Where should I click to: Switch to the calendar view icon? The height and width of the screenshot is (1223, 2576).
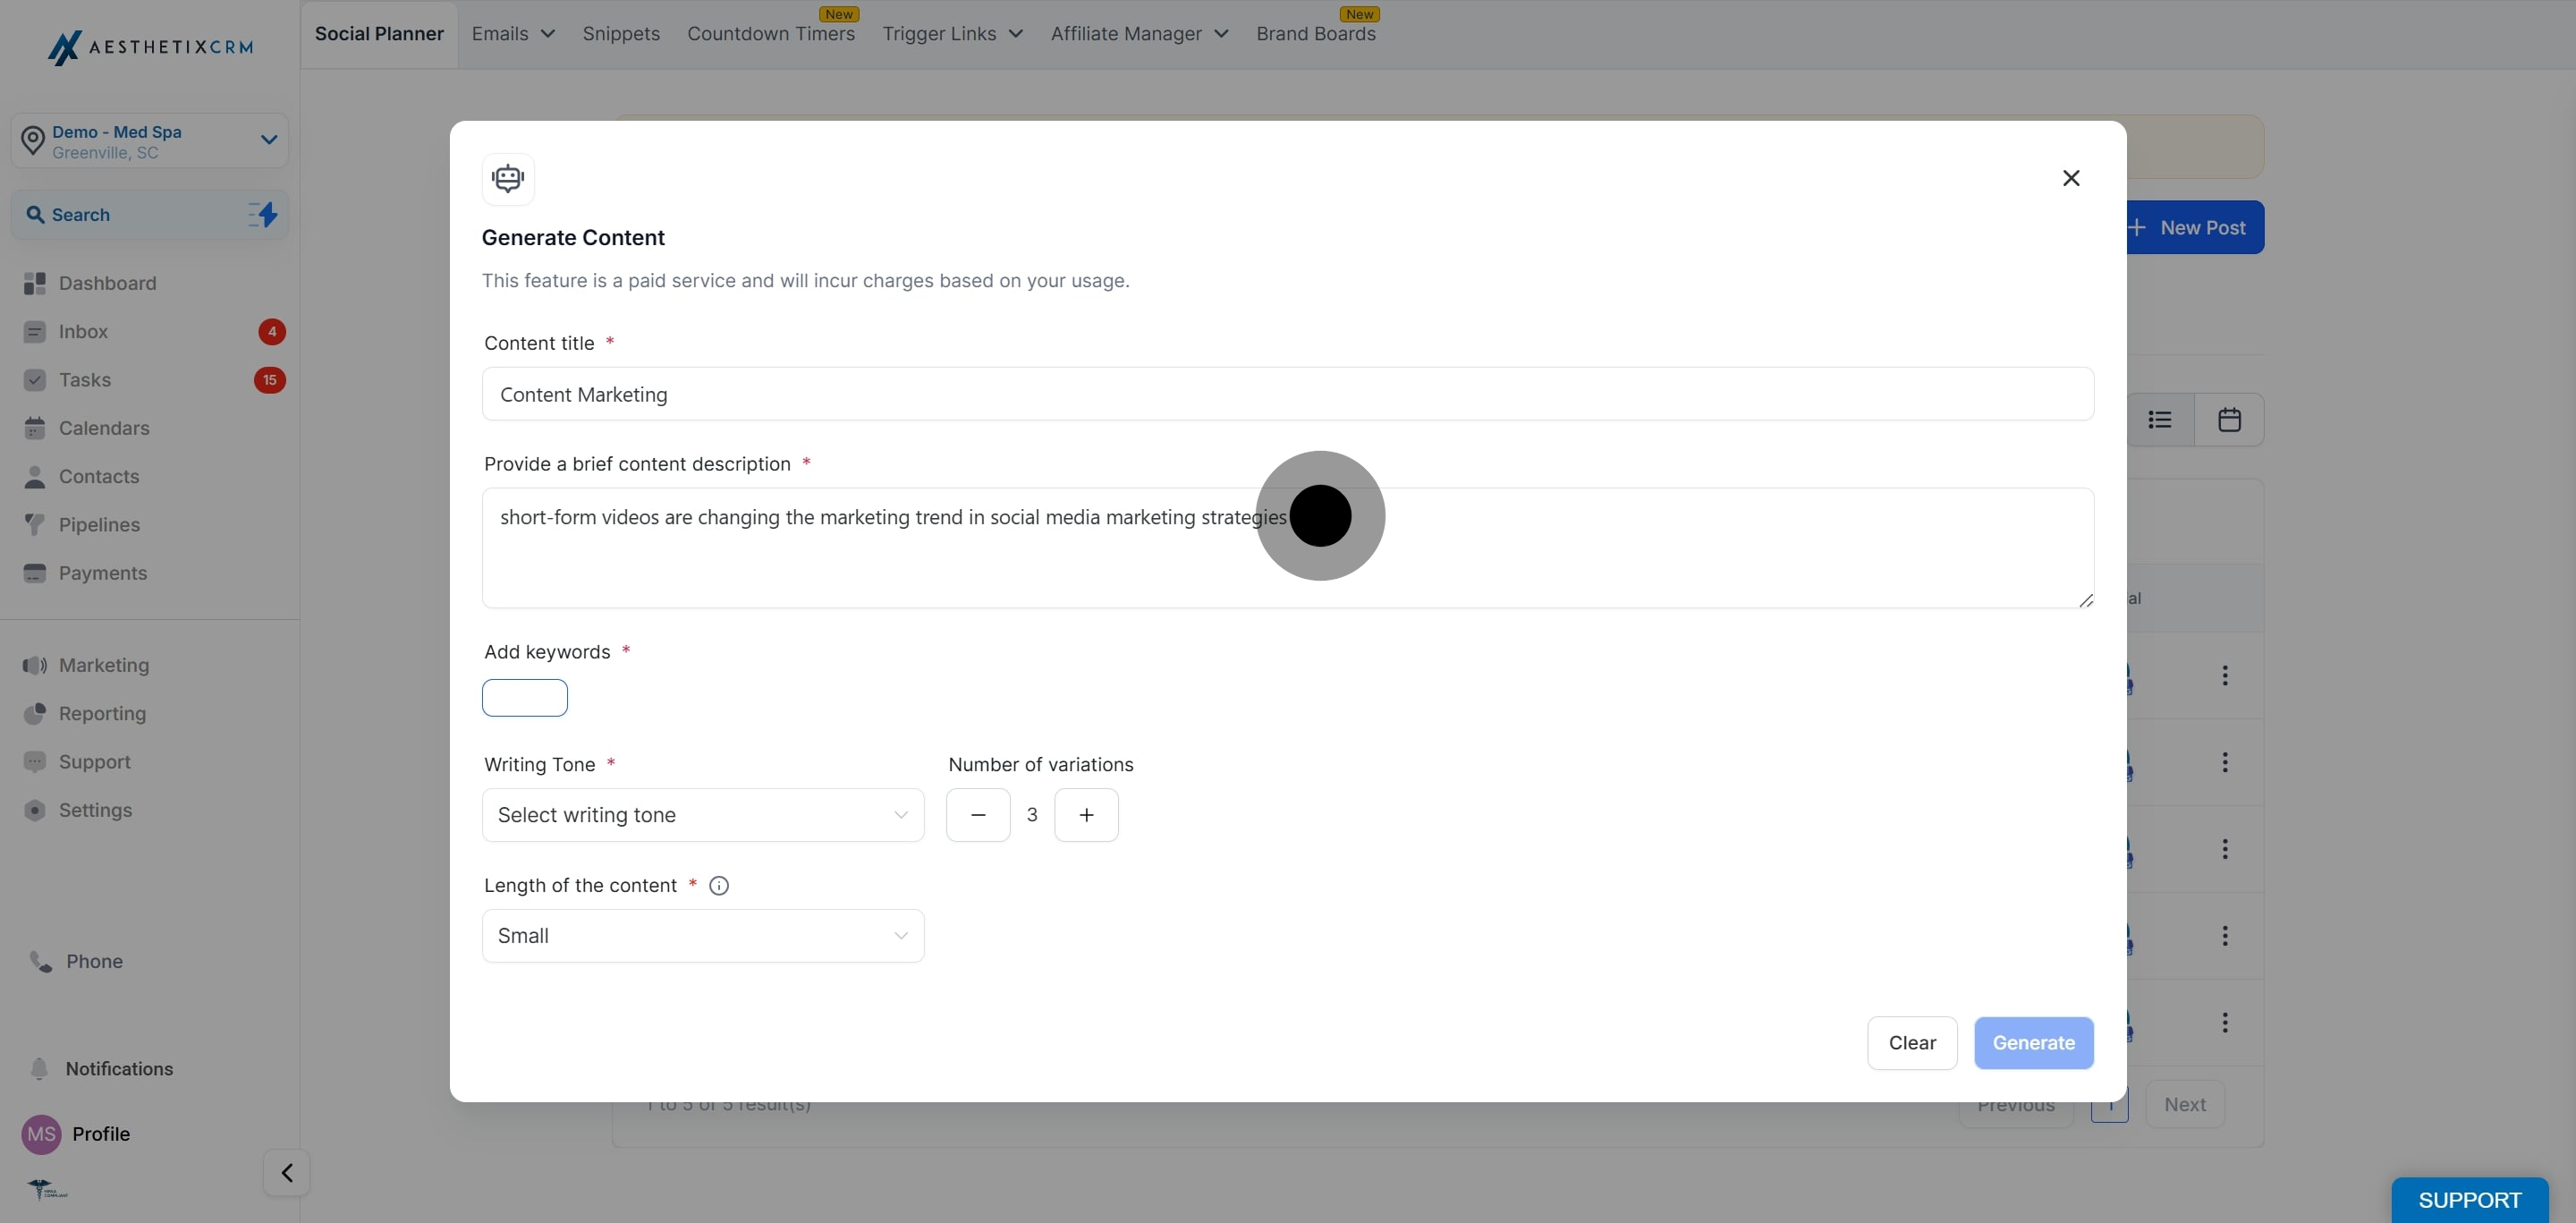[x=2229, y=420]
